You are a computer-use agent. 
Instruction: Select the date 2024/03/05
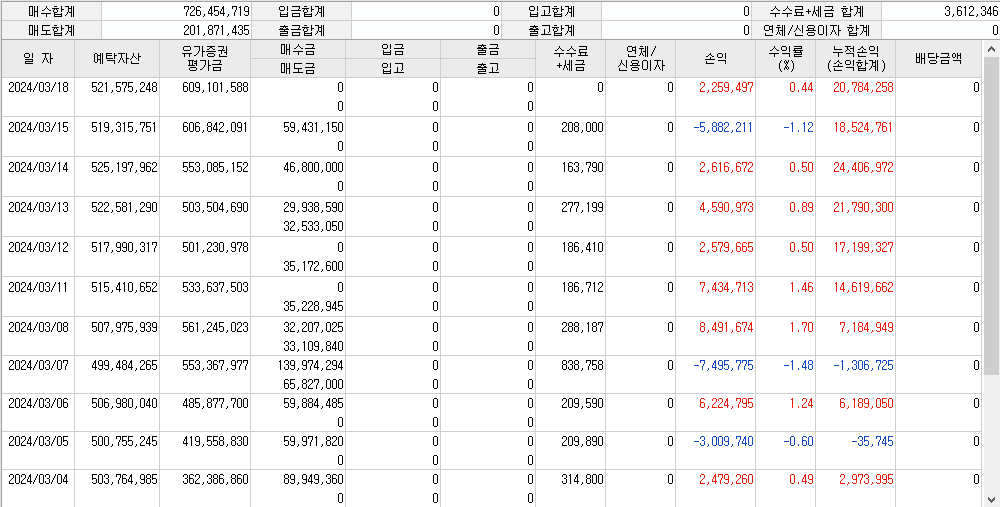[x=38, y=441]
